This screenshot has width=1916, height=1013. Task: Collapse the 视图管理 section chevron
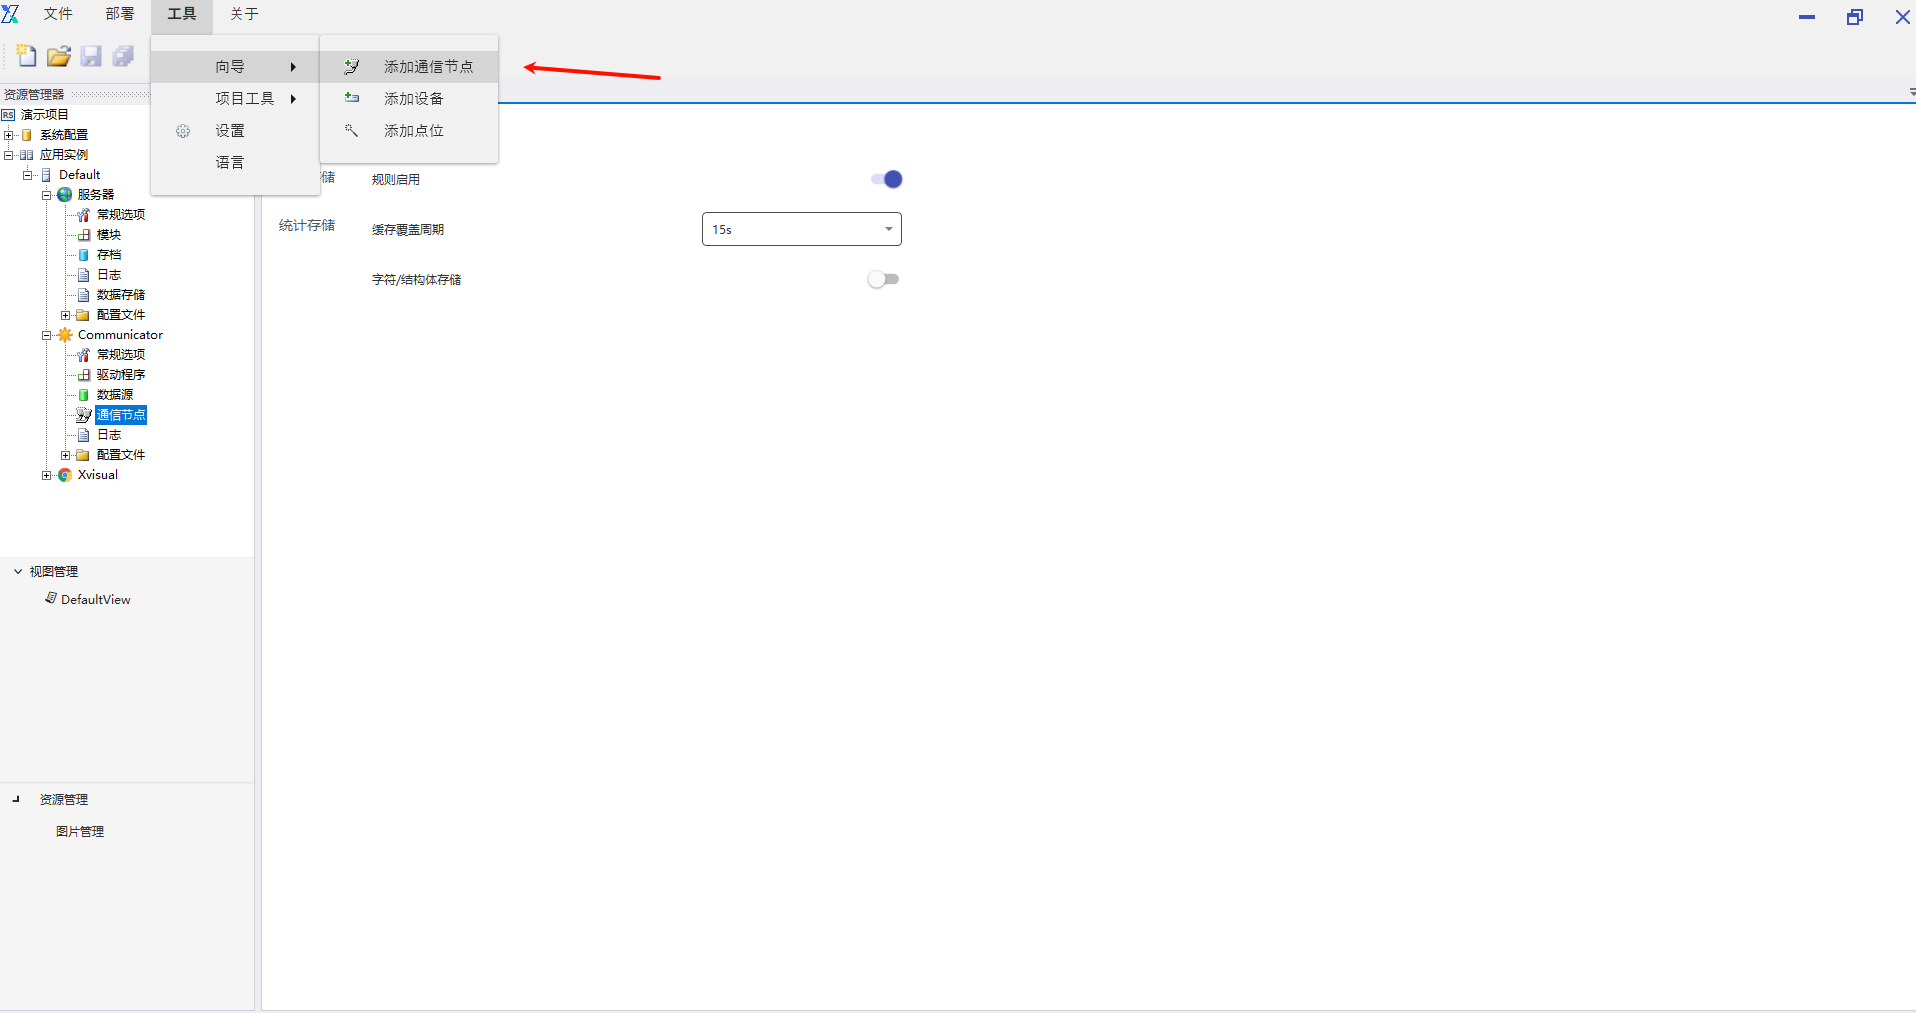pyautogui.click(x=18, y=571)
